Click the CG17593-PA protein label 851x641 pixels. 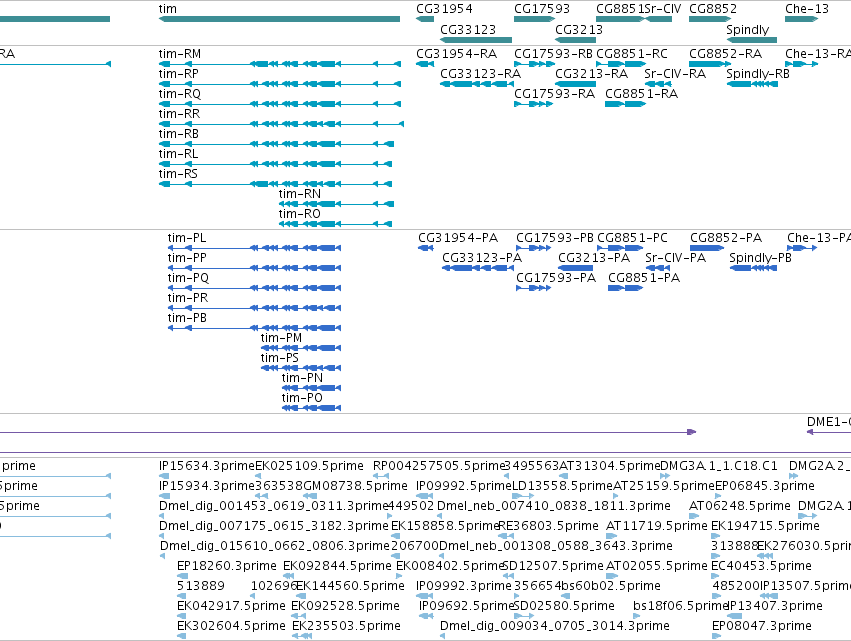(556, 278)
